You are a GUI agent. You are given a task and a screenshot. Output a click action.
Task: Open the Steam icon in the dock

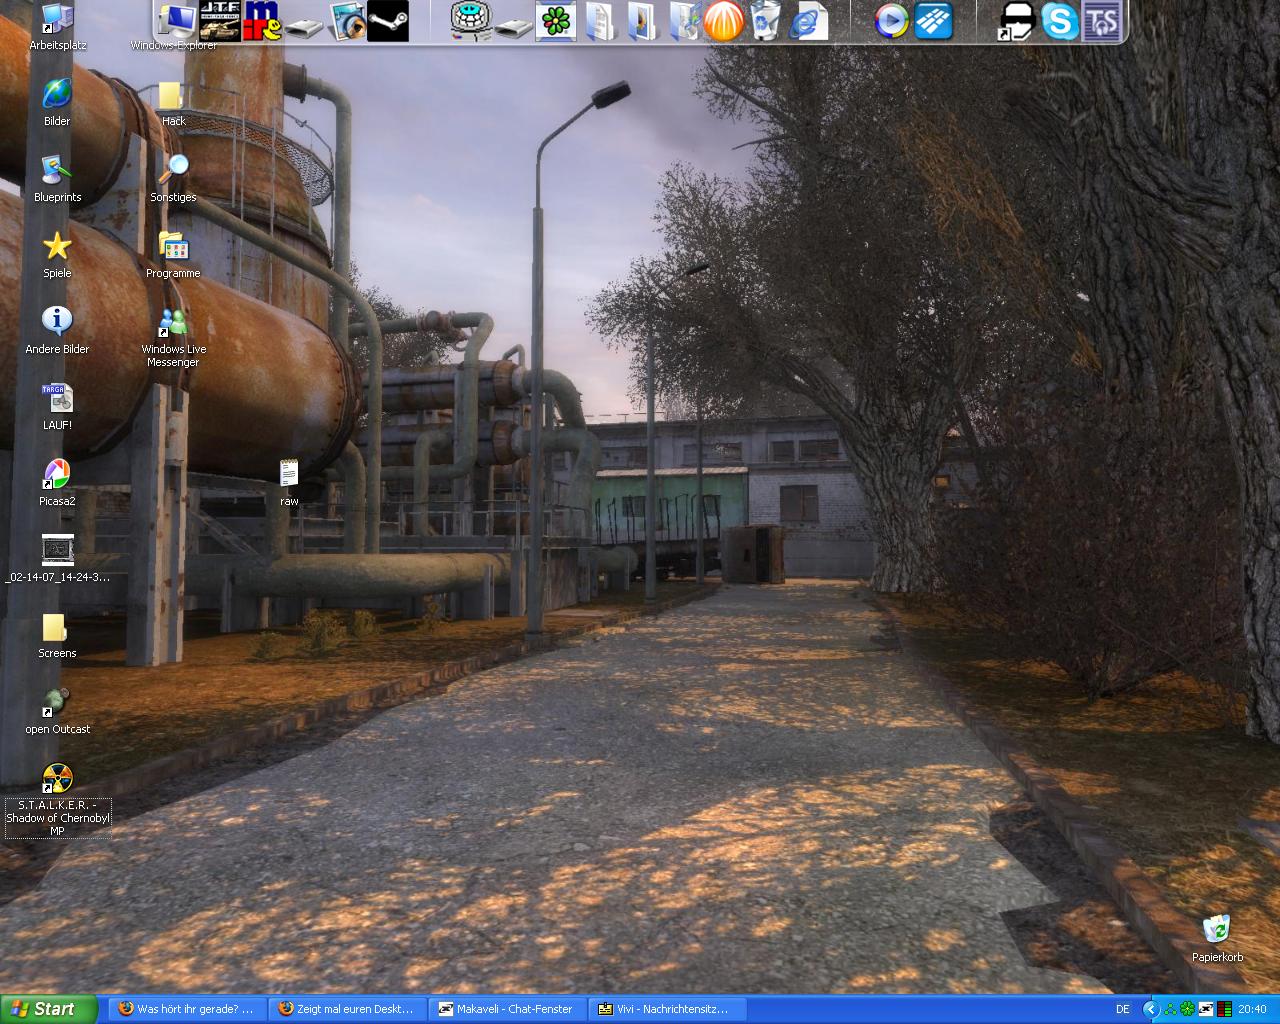pyautogui.click(x=388, y=21)
